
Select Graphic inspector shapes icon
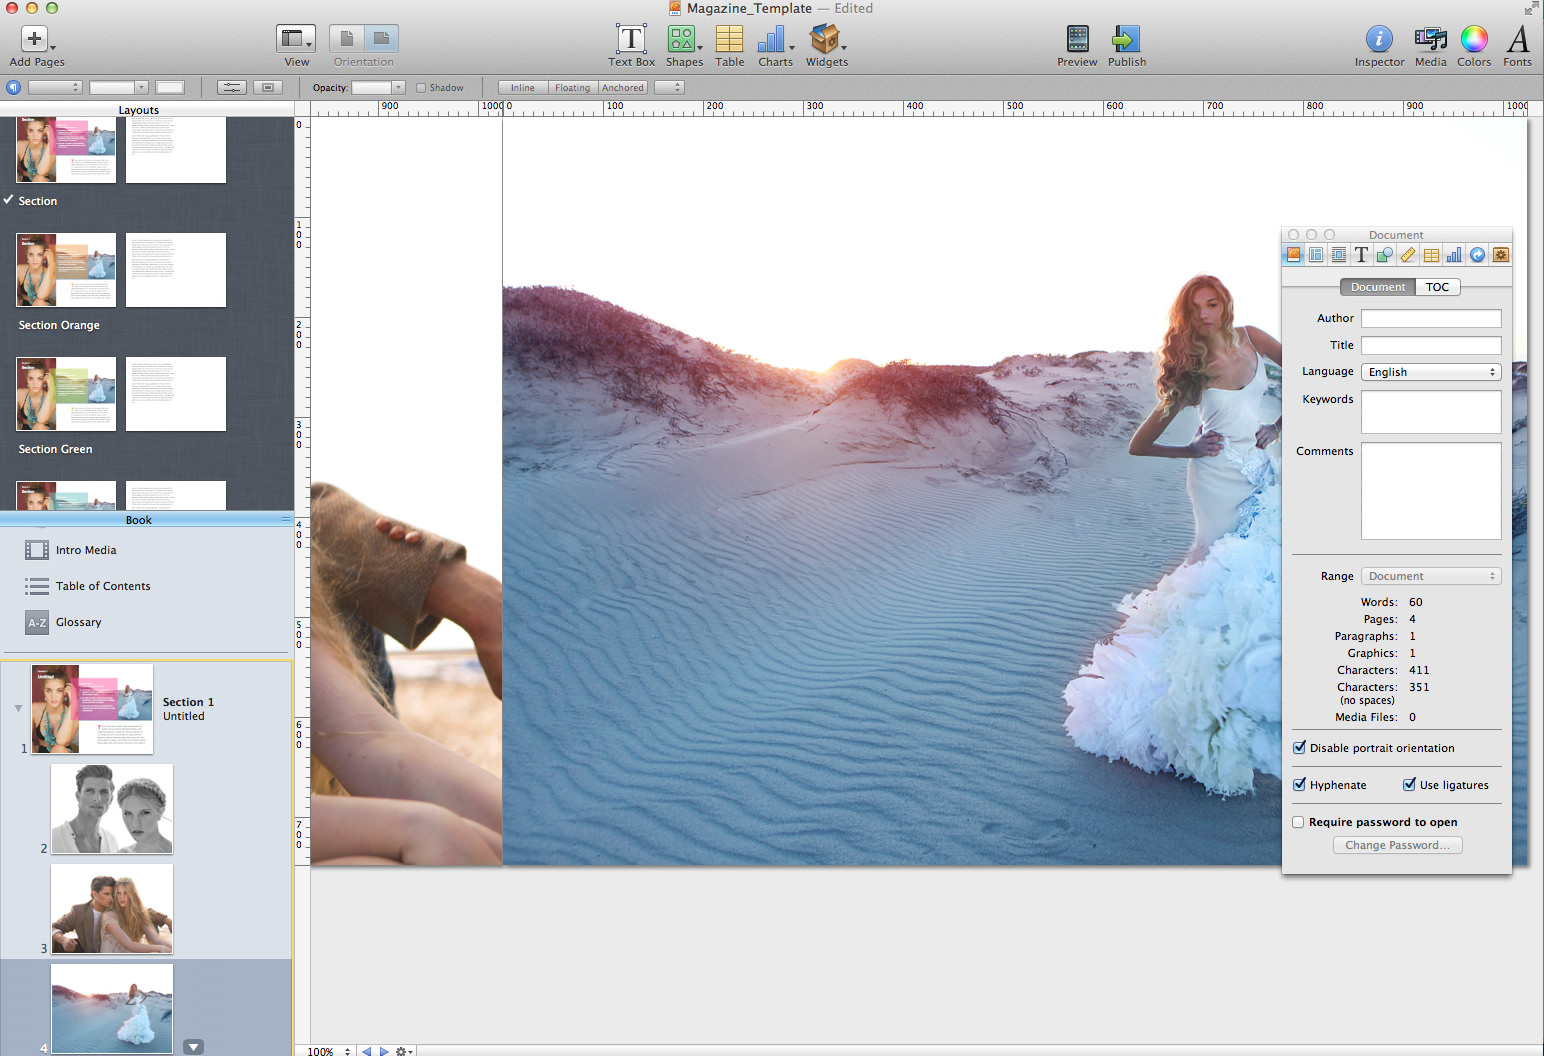(x=1385, y=255)
